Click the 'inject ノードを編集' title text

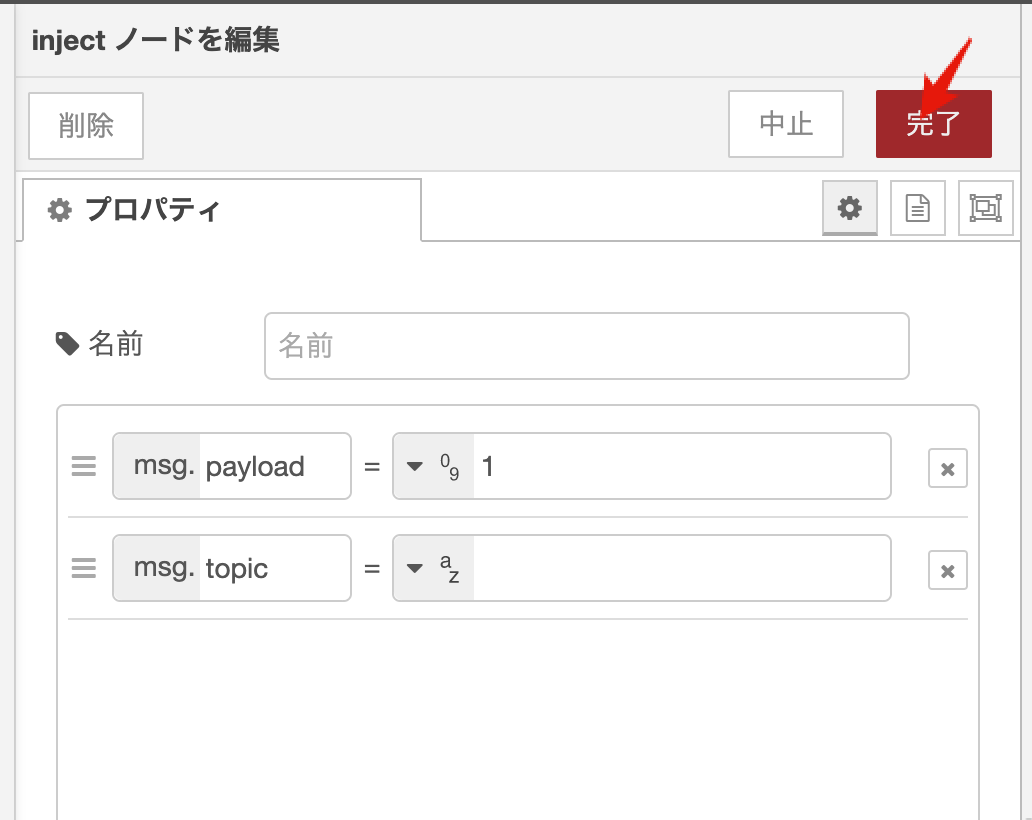(x=156, y=39)
